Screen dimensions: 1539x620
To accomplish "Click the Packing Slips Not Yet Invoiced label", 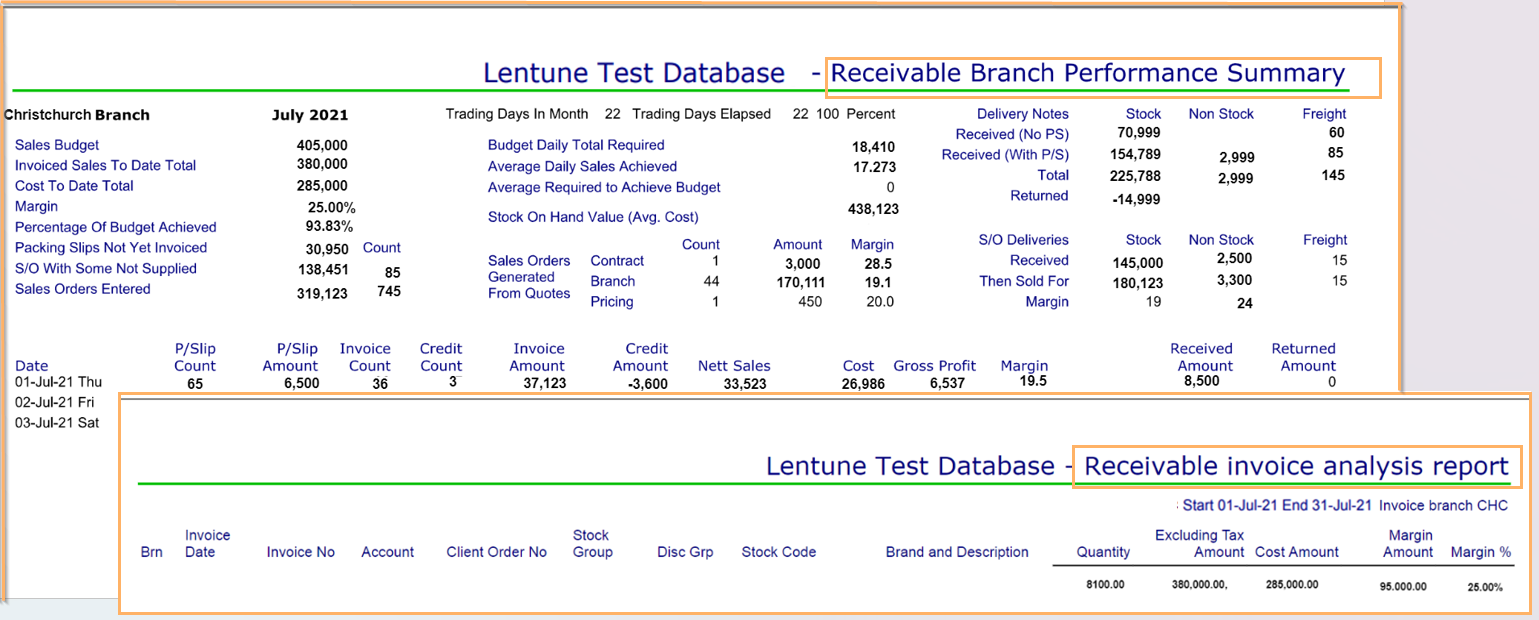I will tap(110, 247).
